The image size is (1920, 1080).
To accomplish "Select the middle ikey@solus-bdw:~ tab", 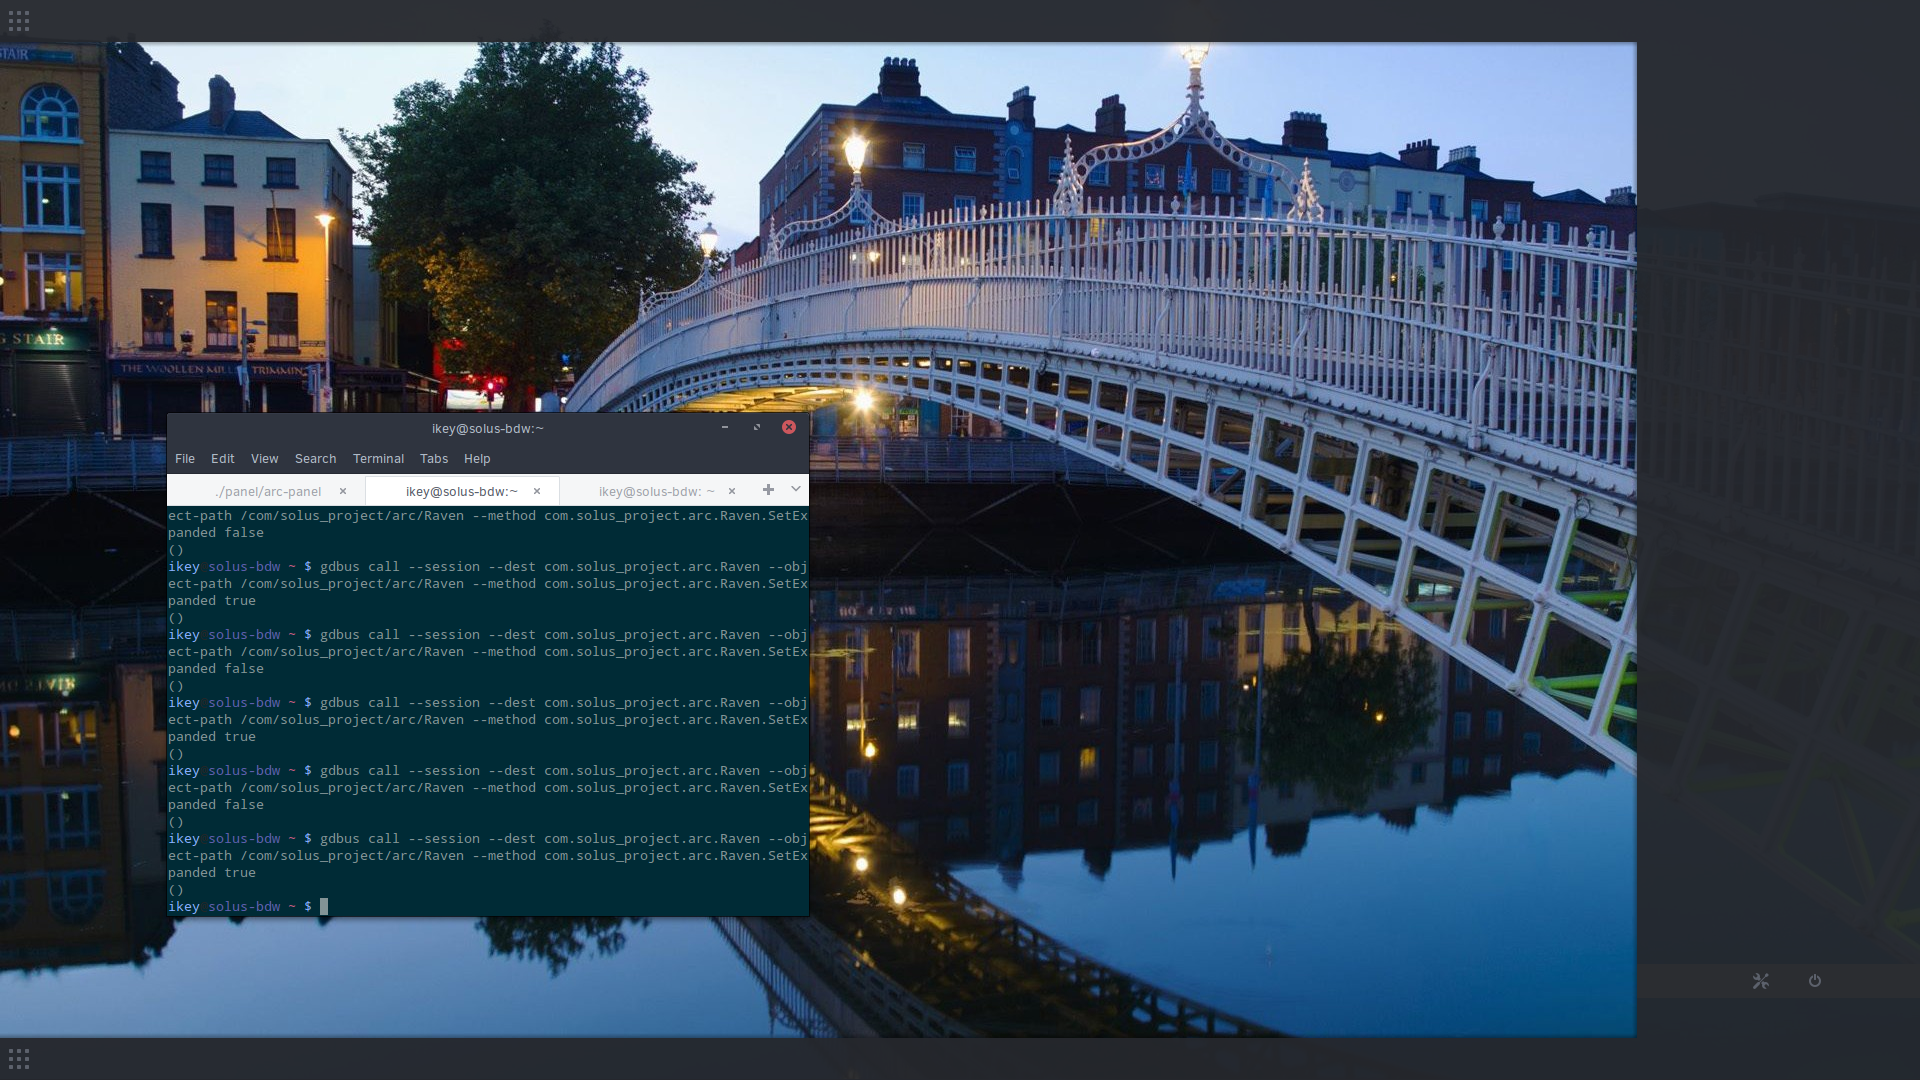I will 462,491.
